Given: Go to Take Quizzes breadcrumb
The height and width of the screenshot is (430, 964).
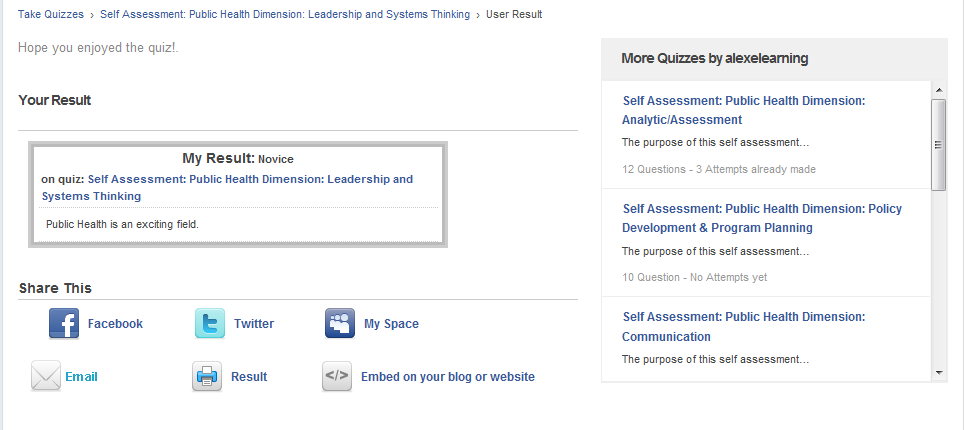Looking at the screenshot, I should tap(51, 14).
